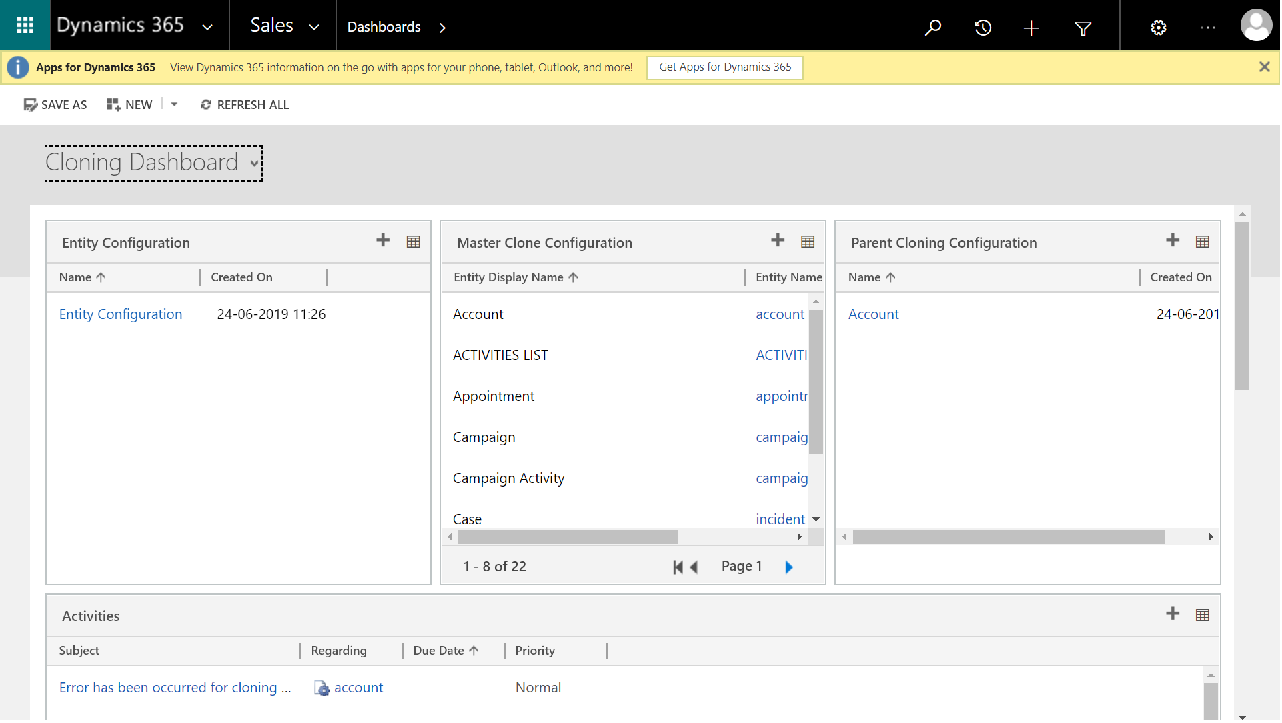Open advanced find funnel icon
The image size is (1282, 723).
[x=1083, y=28]
